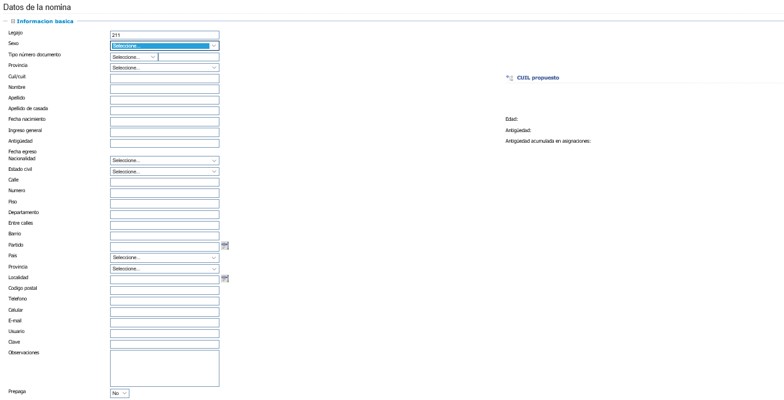Open the Tipo número documento dropdown

[134, 57]
